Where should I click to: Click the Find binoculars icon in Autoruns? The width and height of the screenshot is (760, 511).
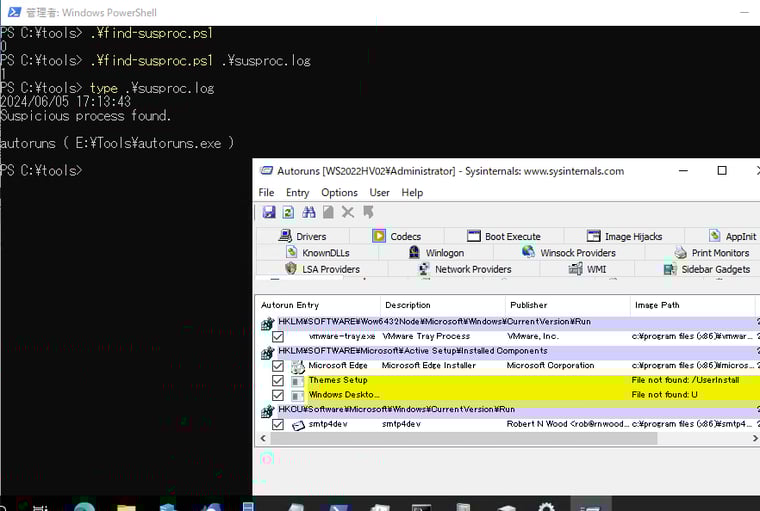309,212
